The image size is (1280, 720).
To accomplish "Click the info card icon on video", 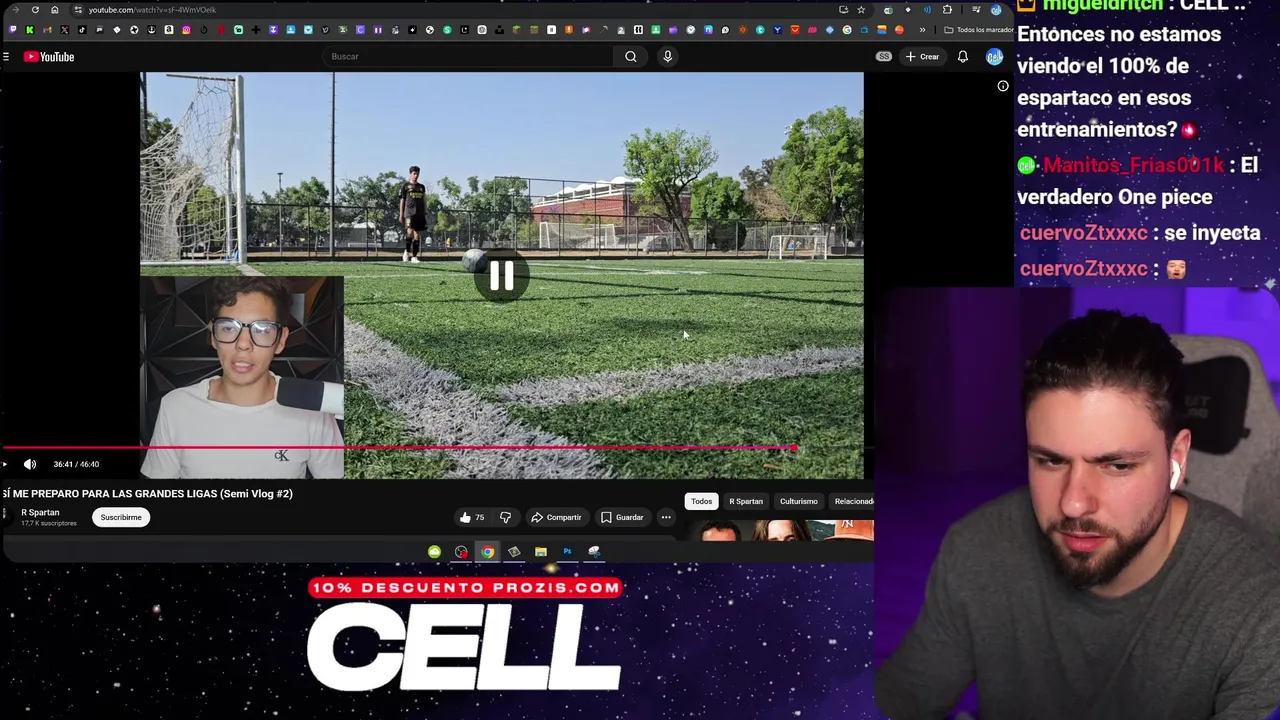I will pos(1003,86).
